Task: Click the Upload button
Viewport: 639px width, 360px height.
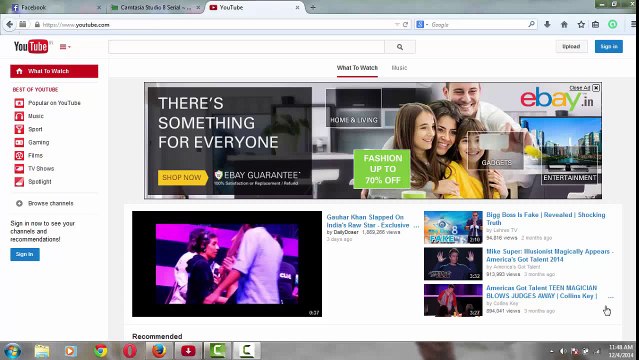Action: pos(571,46)
